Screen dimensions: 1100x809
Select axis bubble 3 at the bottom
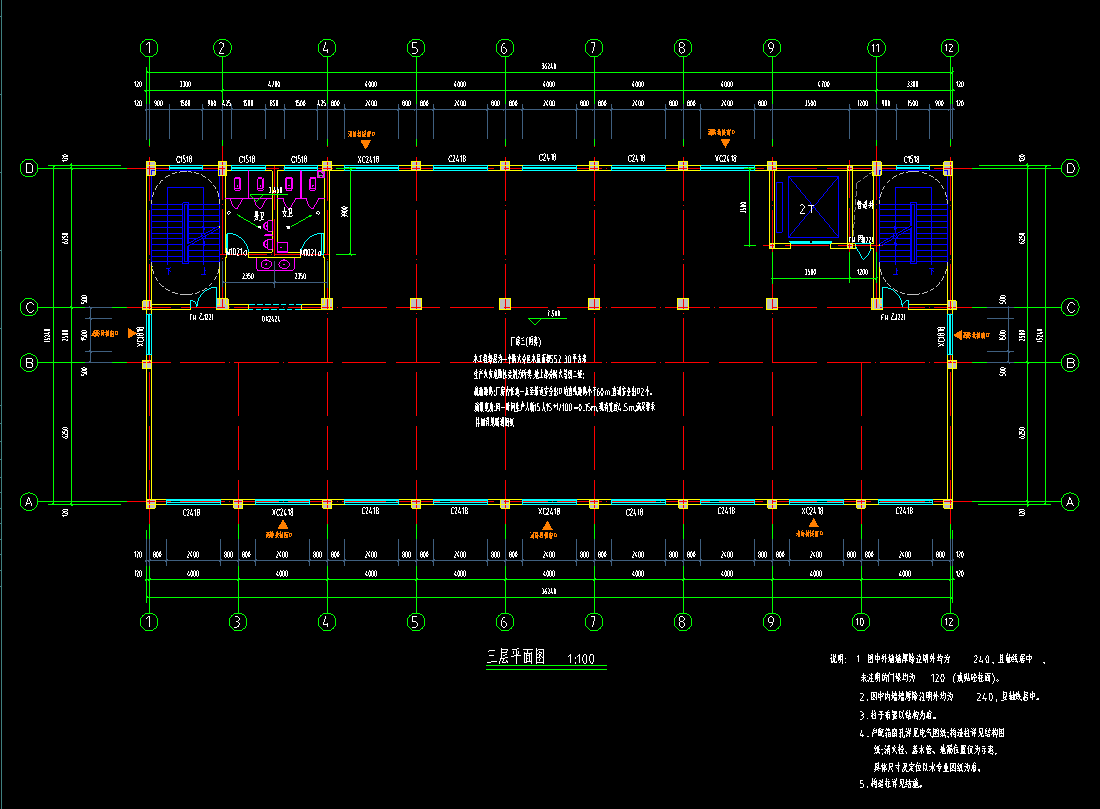click(237, 621)
